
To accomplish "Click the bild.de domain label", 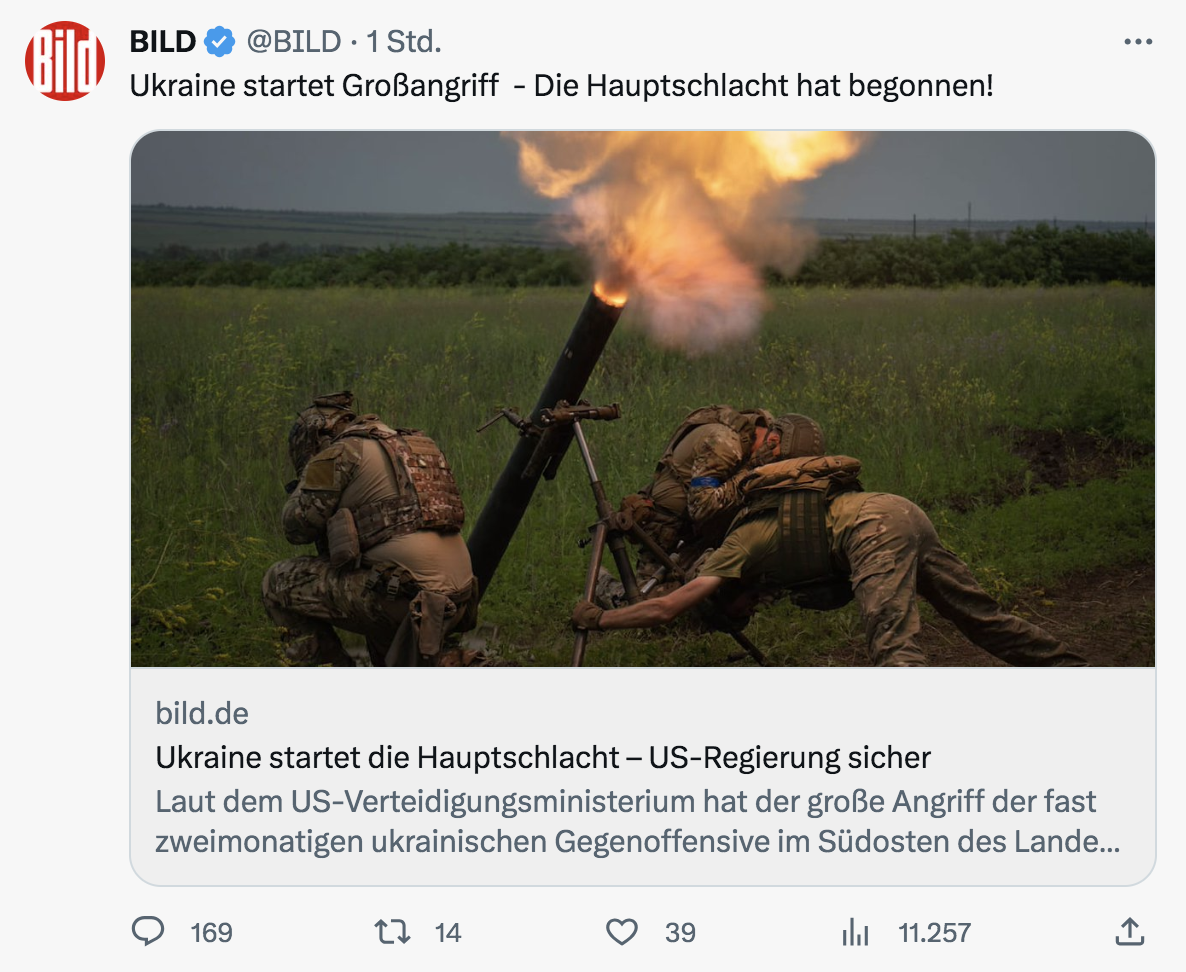I will click(x=202, y=713).
